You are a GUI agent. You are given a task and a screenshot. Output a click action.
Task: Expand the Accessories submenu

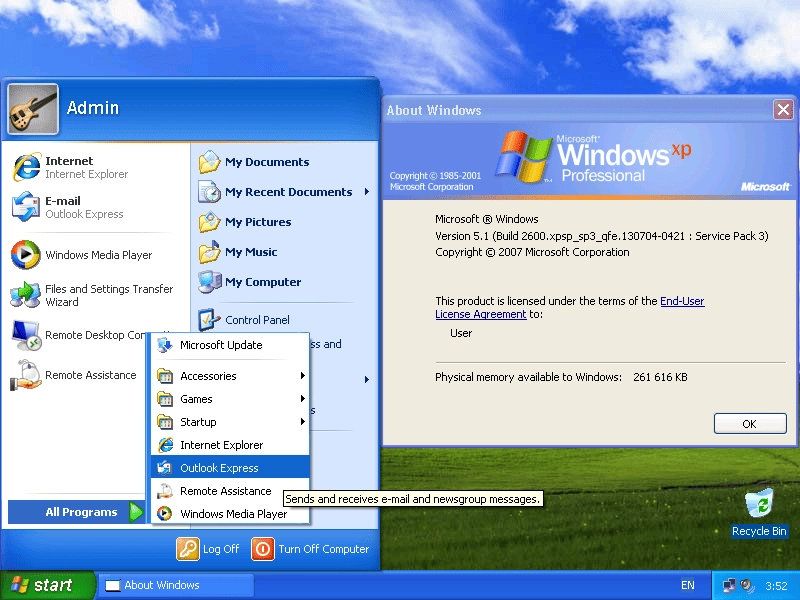(x=230, y=376)
